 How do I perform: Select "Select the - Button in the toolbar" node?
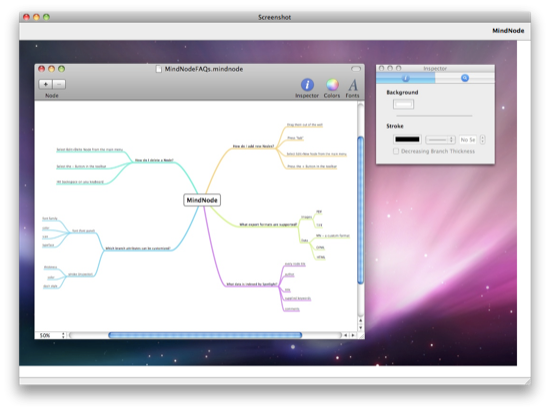coord(81,167)
